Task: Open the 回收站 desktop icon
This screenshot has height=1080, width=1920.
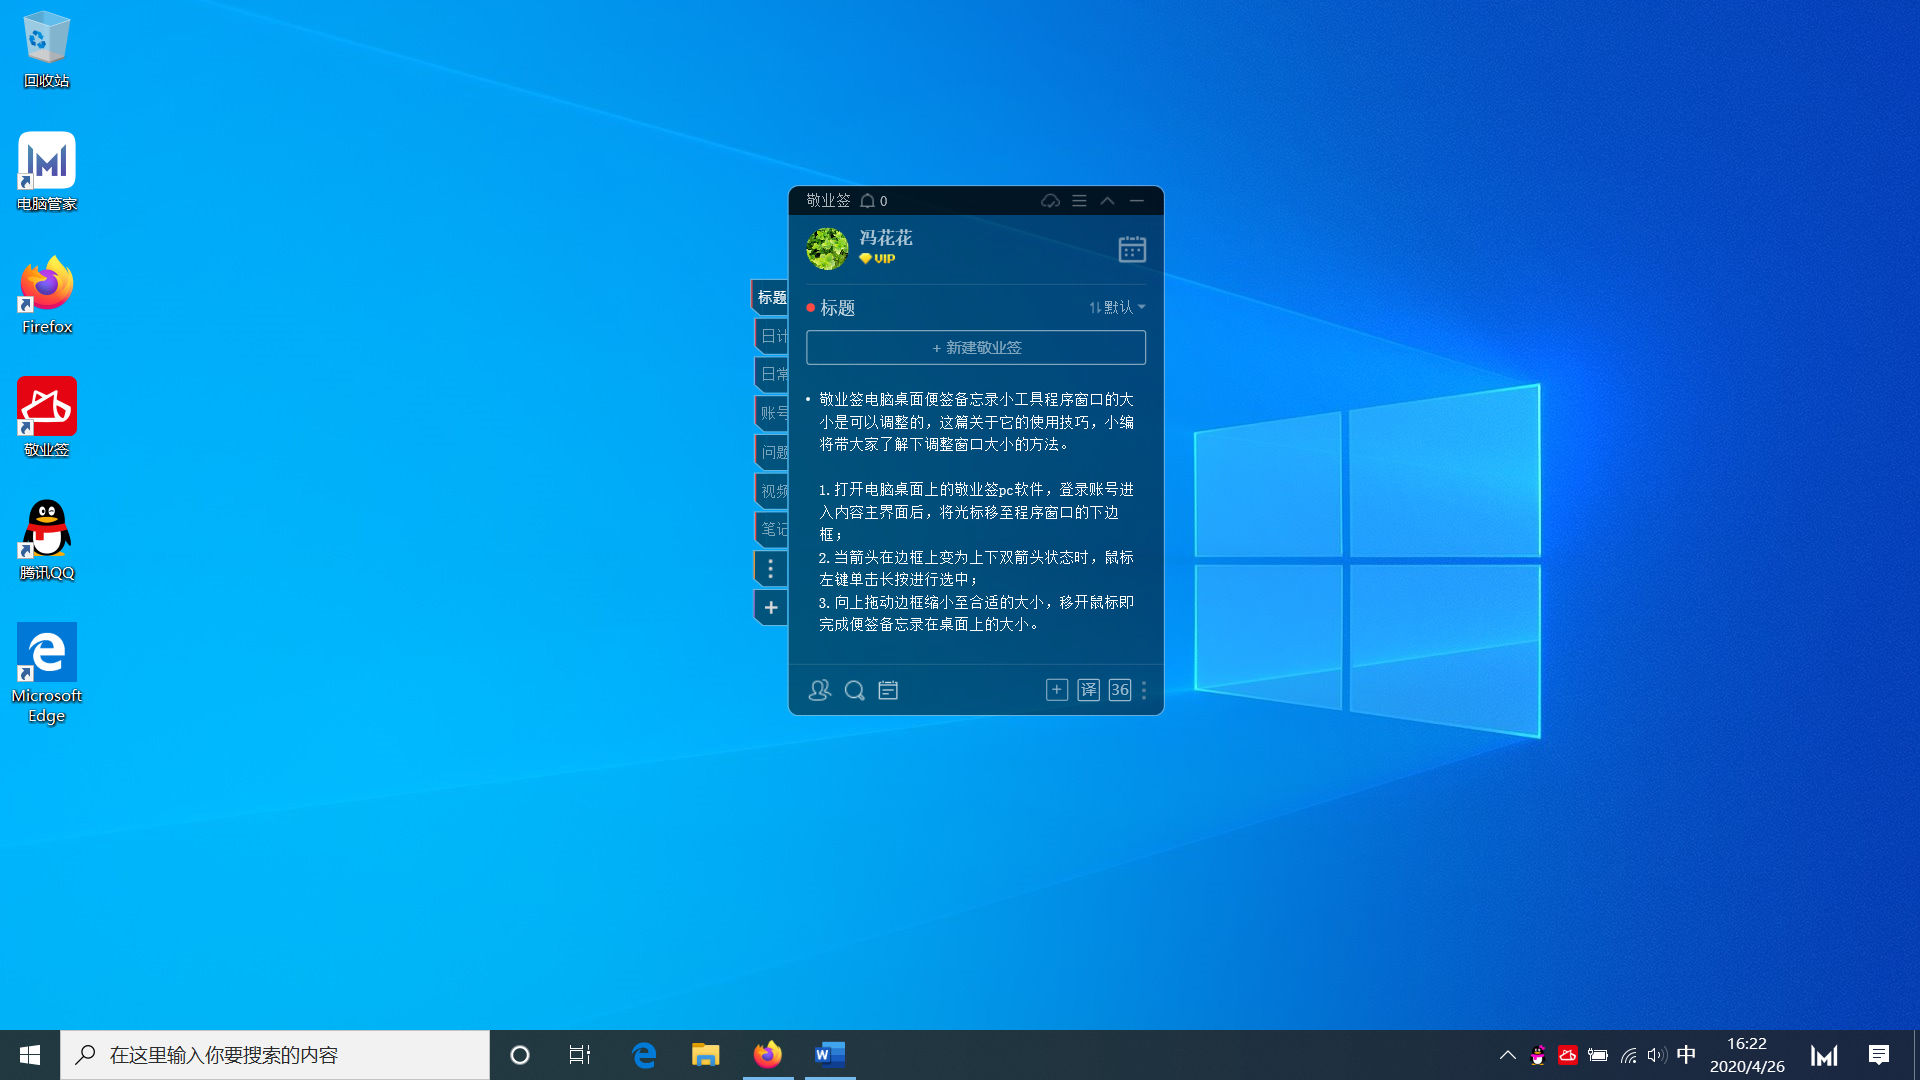Action: [46, 49]
